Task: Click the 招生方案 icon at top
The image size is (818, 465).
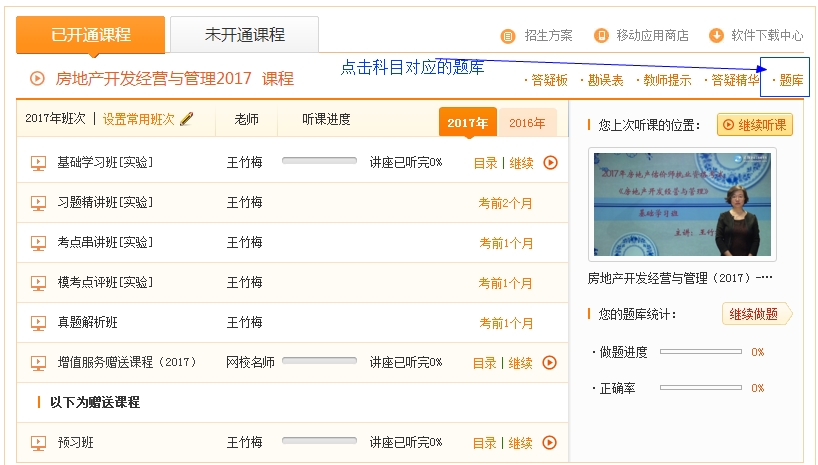Action: pyautogui.click(x=508, y=36)
